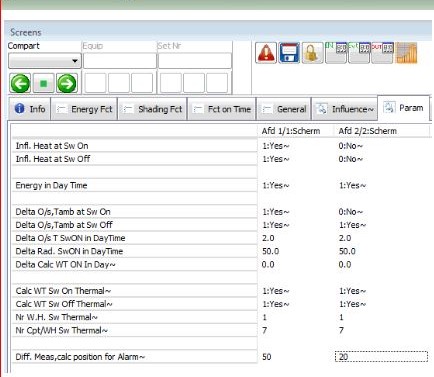Click Diff. Meas,calc position for Alarm label
This screenshot has height=377, width=434.
tap(80, 357)
